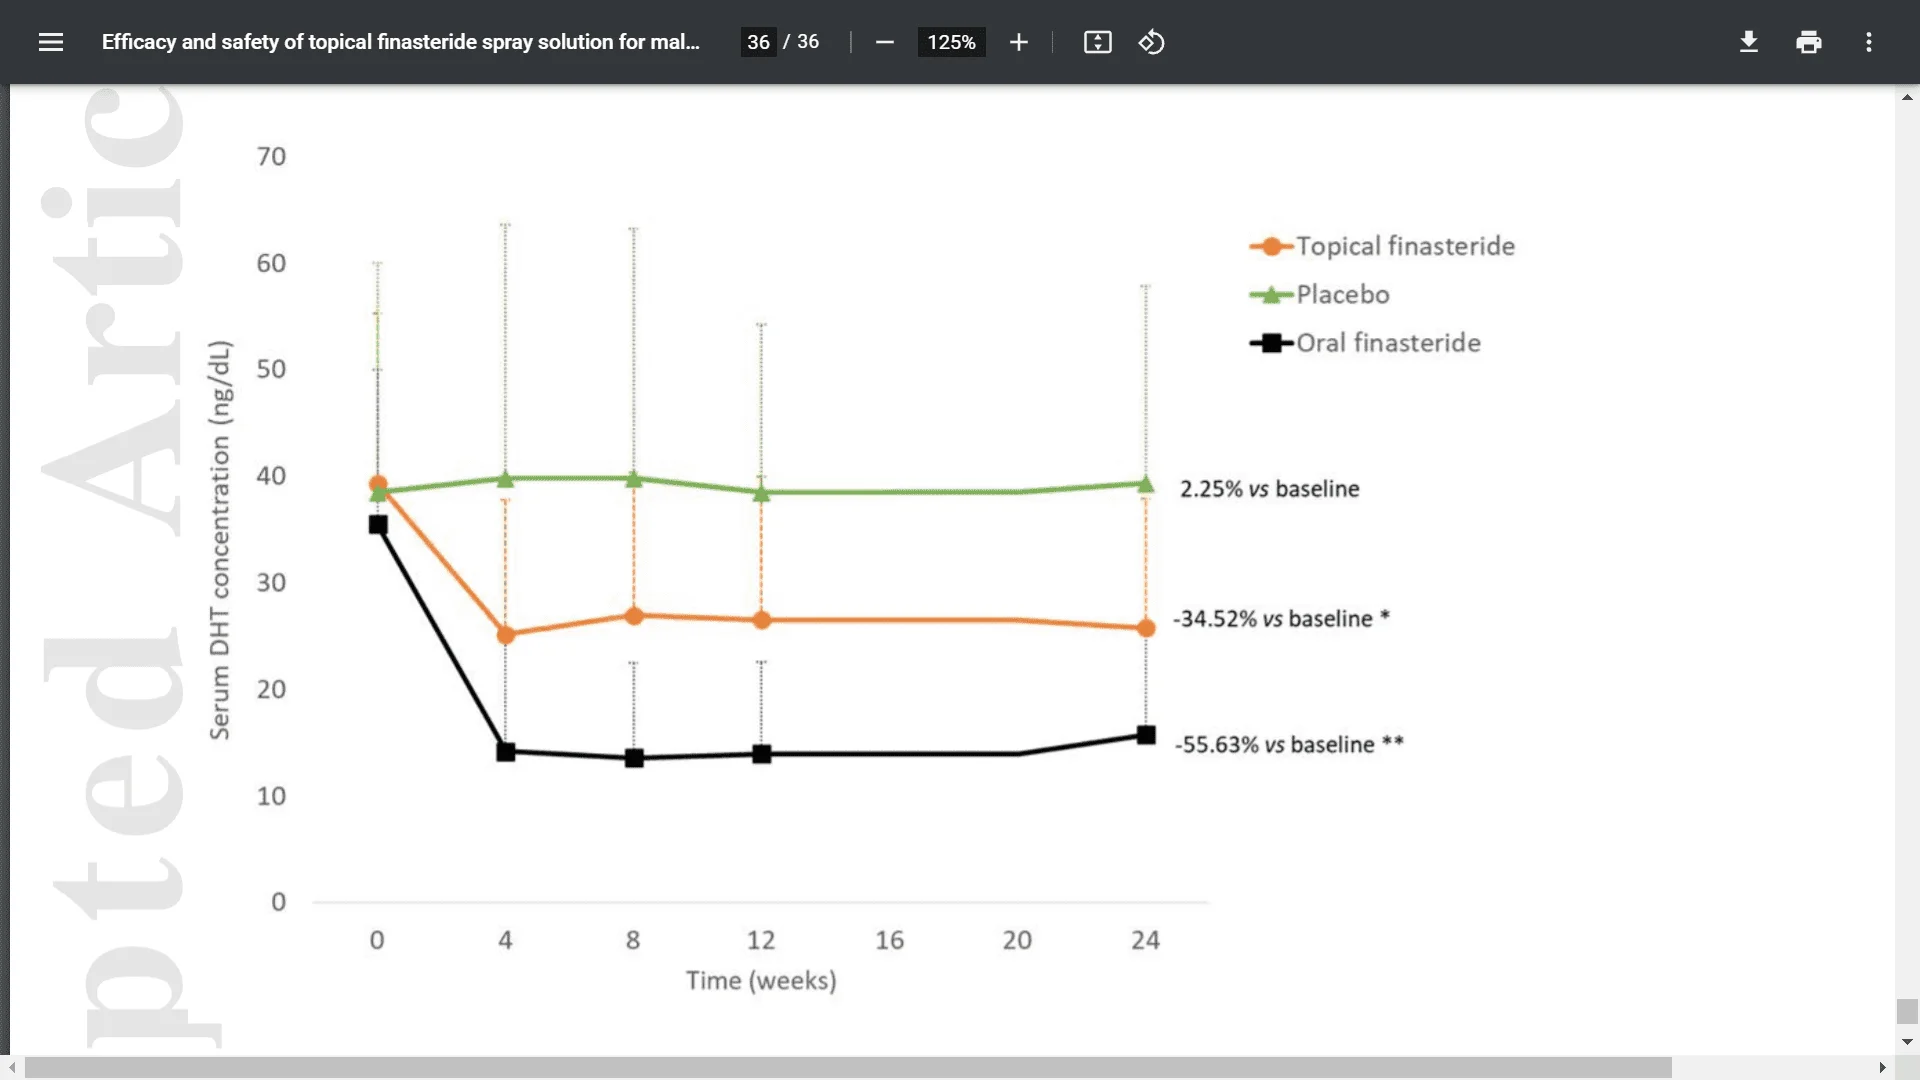The image size is (1920, 1080).
Task: Click the x-axis value 24
Action: pyautogui.click(x=1145, y=940)
